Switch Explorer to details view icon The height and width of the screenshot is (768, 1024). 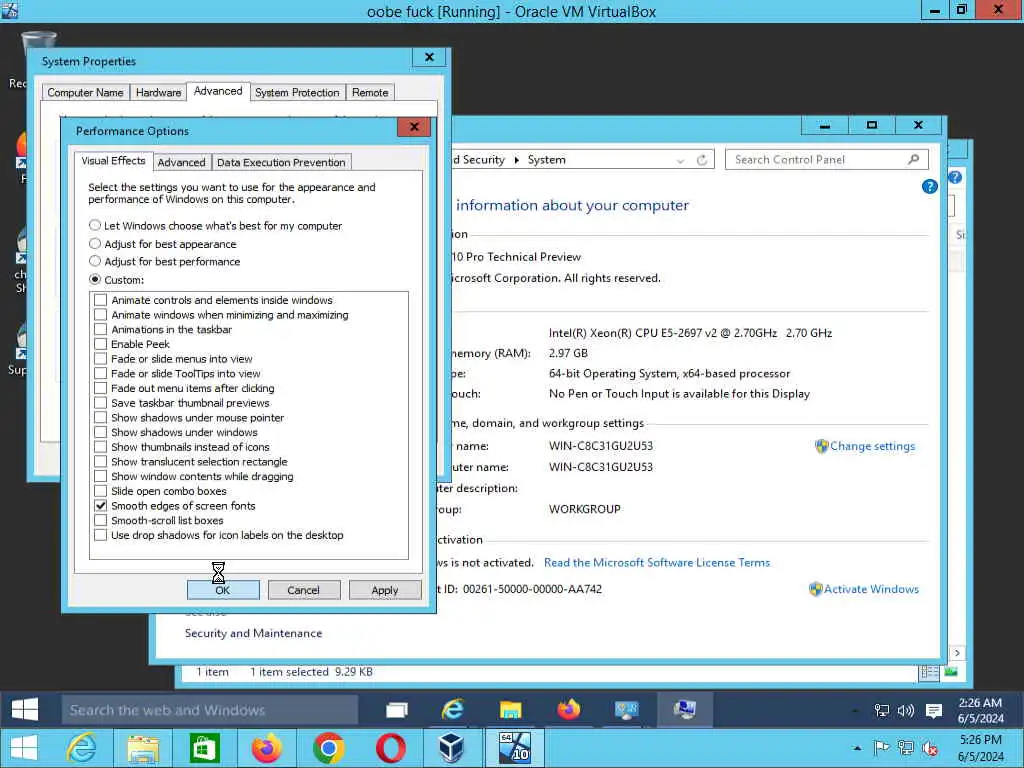[929, 672]
